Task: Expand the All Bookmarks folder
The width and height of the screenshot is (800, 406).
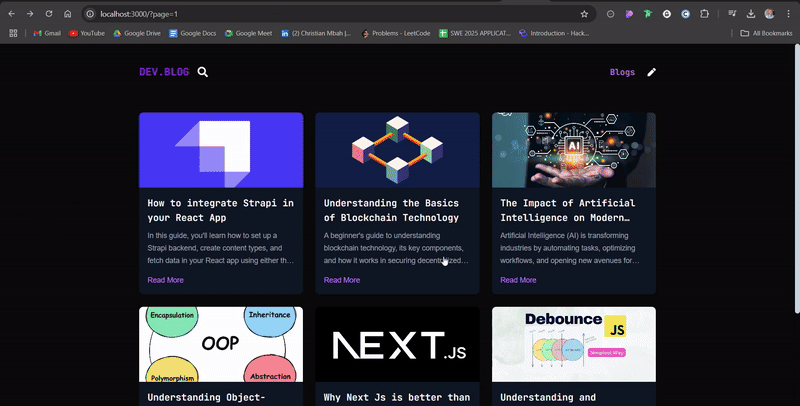Action: 766,33
